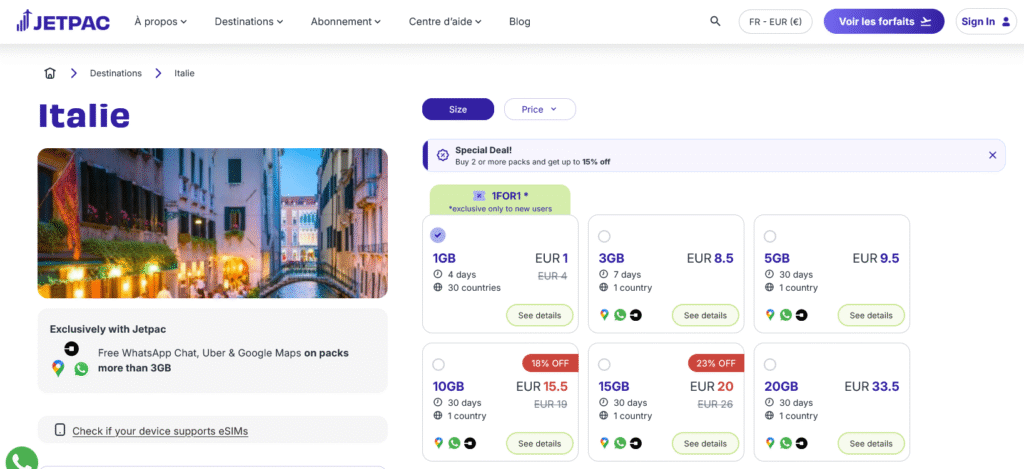Click Uber icon on 20GB card
The height and width of the screenshot is (469, 1024).
[801, 443]
